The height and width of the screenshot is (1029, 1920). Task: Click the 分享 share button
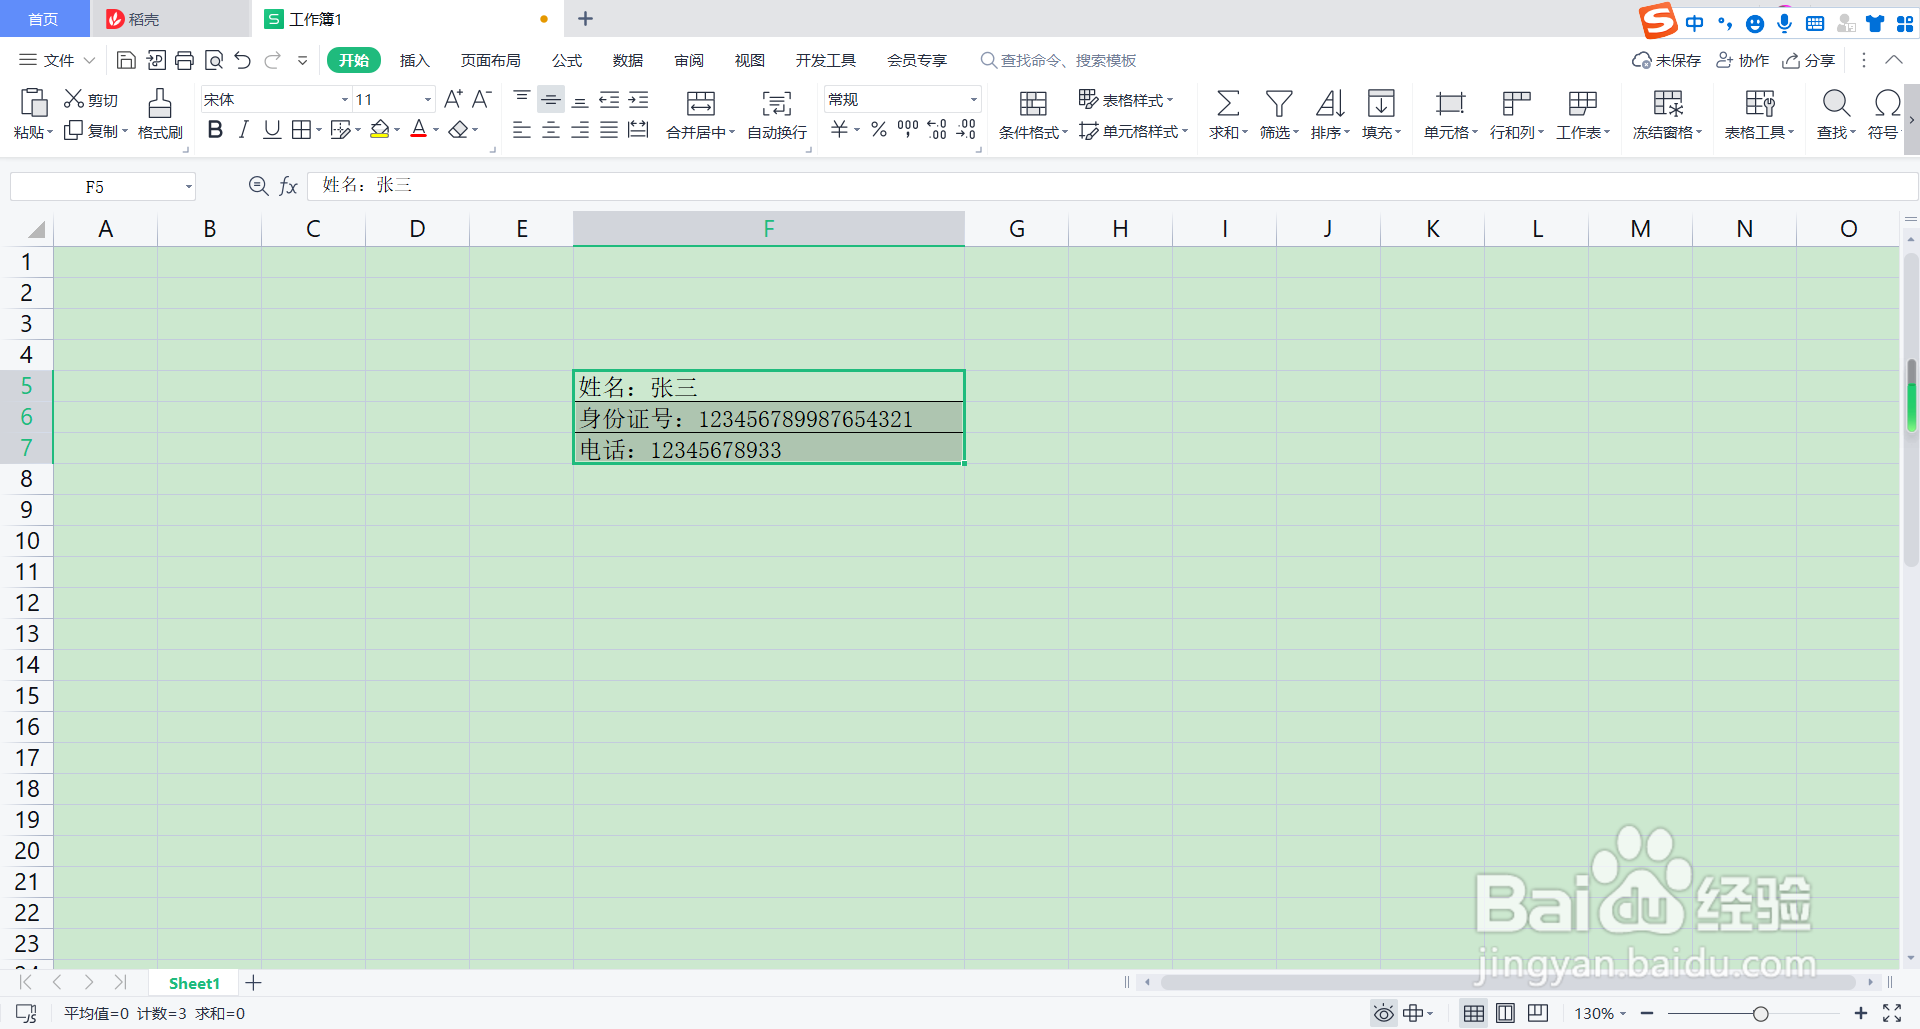coord(1809,60)
